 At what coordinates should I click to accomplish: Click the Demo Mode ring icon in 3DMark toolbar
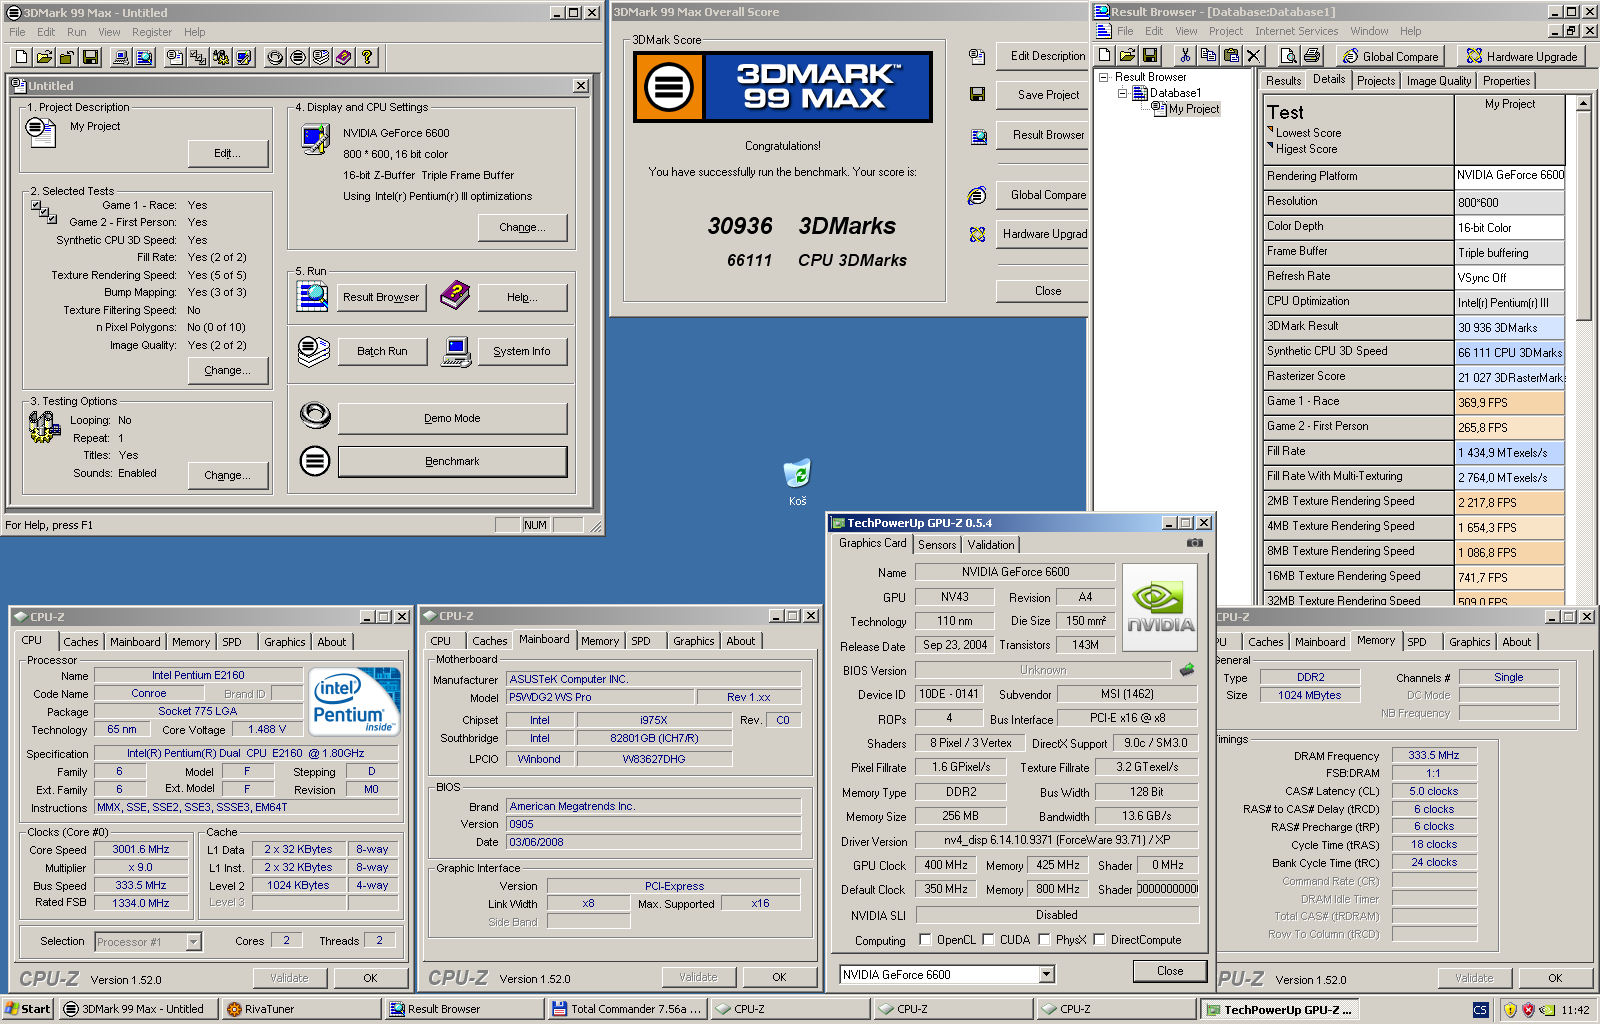[x=275, y=57]
